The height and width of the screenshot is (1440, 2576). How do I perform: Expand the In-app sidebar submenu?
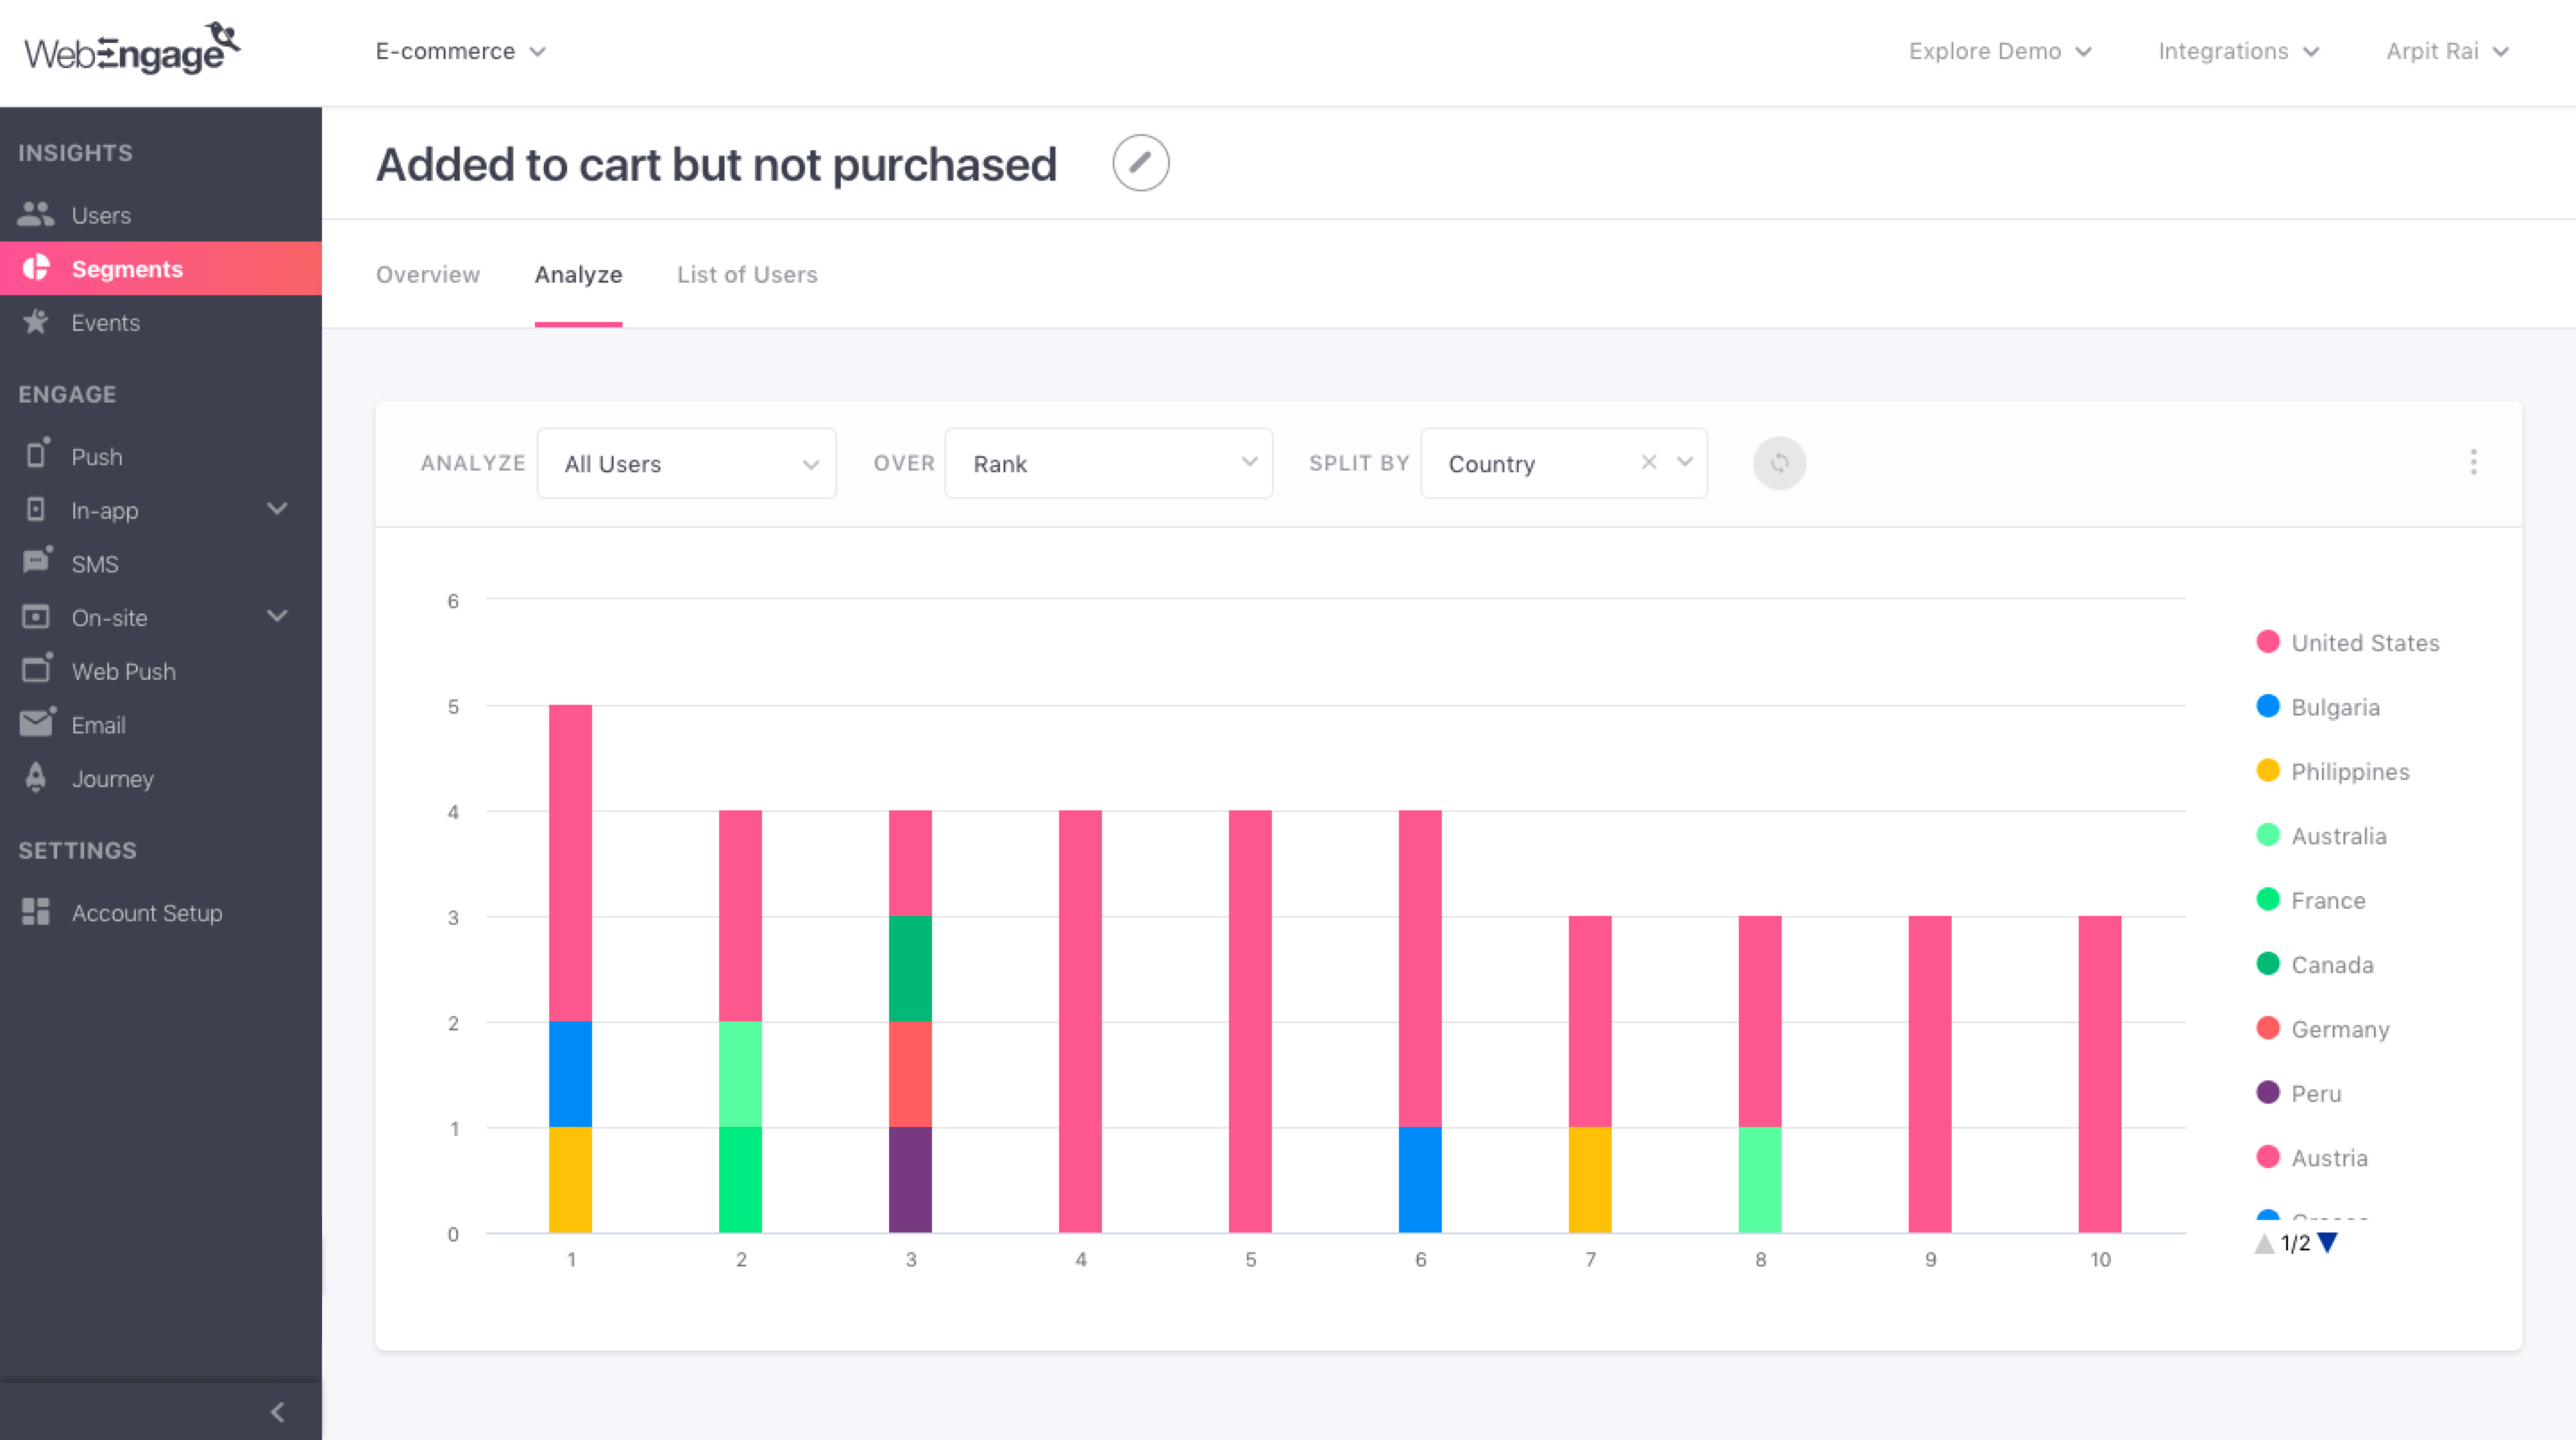tap(277, 510)
